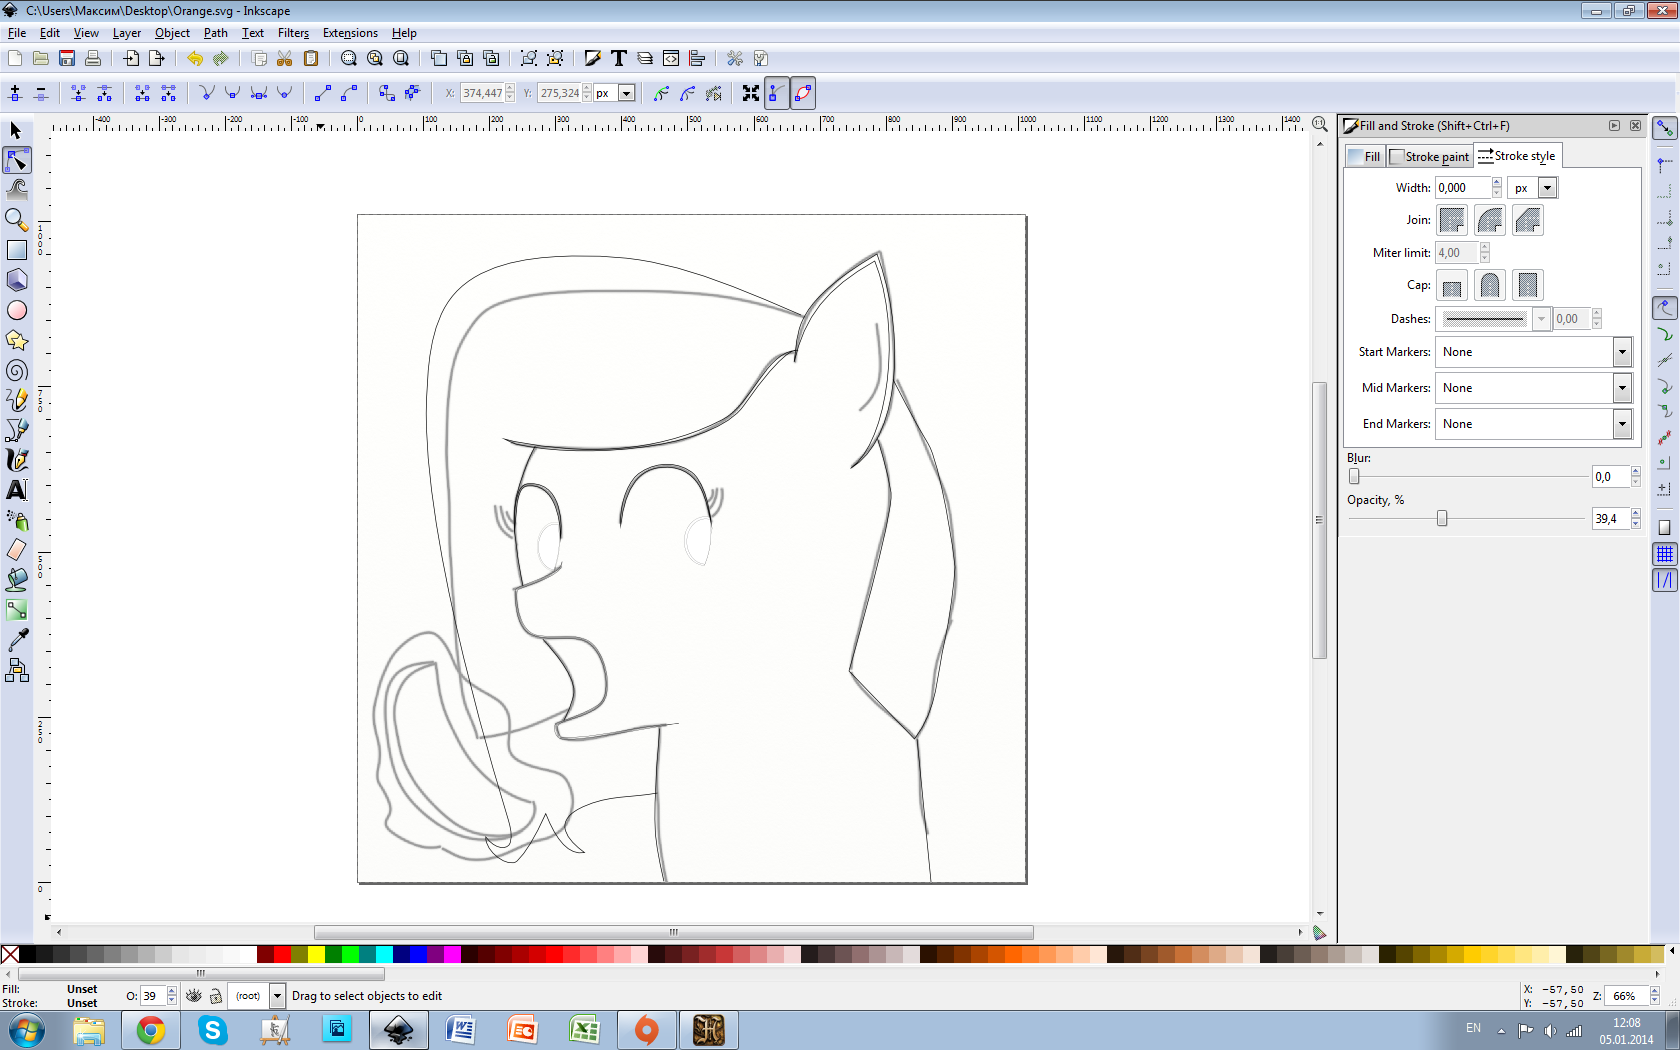The image size is (1680, 1050).
Task: Click the Undo arrow icon
Action: (195, 58)
